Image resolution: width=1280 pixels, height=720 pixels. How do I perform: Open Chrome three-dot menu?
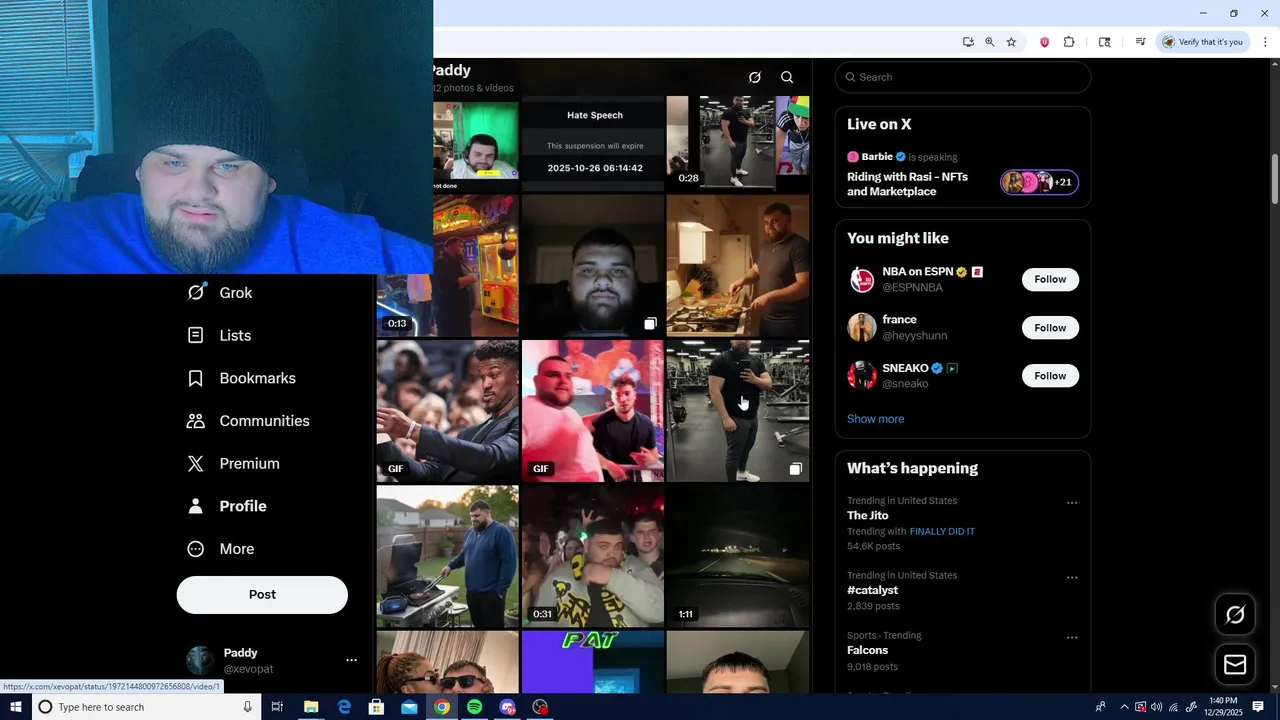(1265, 42)
